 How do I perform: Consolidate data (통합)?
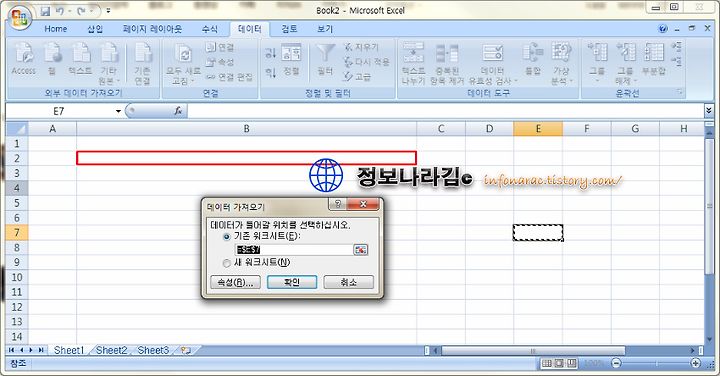[533, 59]
